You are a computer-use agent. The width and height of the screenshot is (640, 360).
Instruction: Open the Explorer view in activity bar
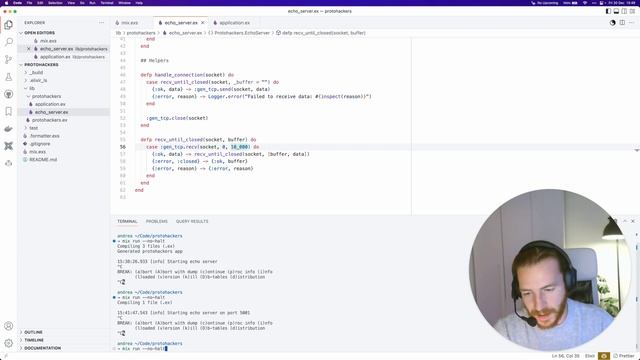click(x=8, y=25)
